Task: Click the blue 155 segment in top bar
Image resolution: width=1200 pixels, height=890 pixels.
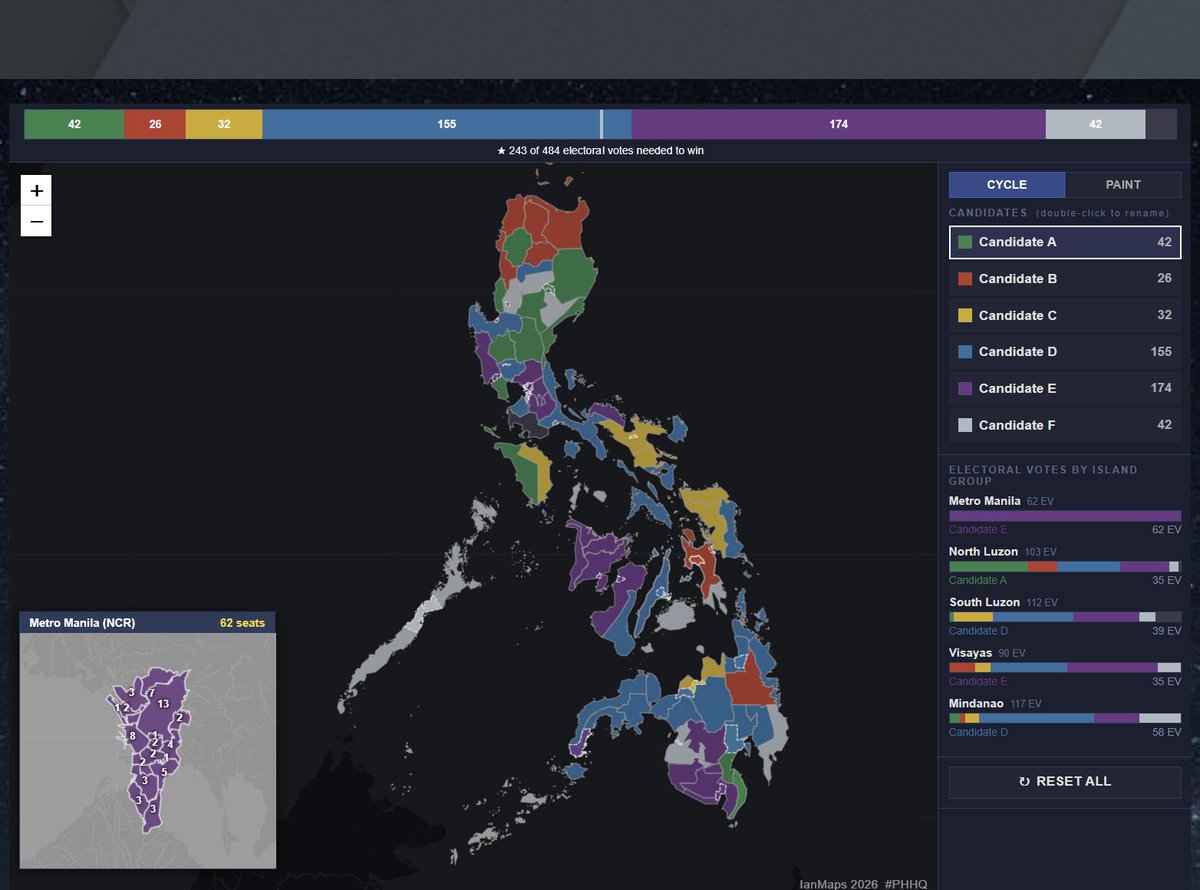Action: pos(446,124)
